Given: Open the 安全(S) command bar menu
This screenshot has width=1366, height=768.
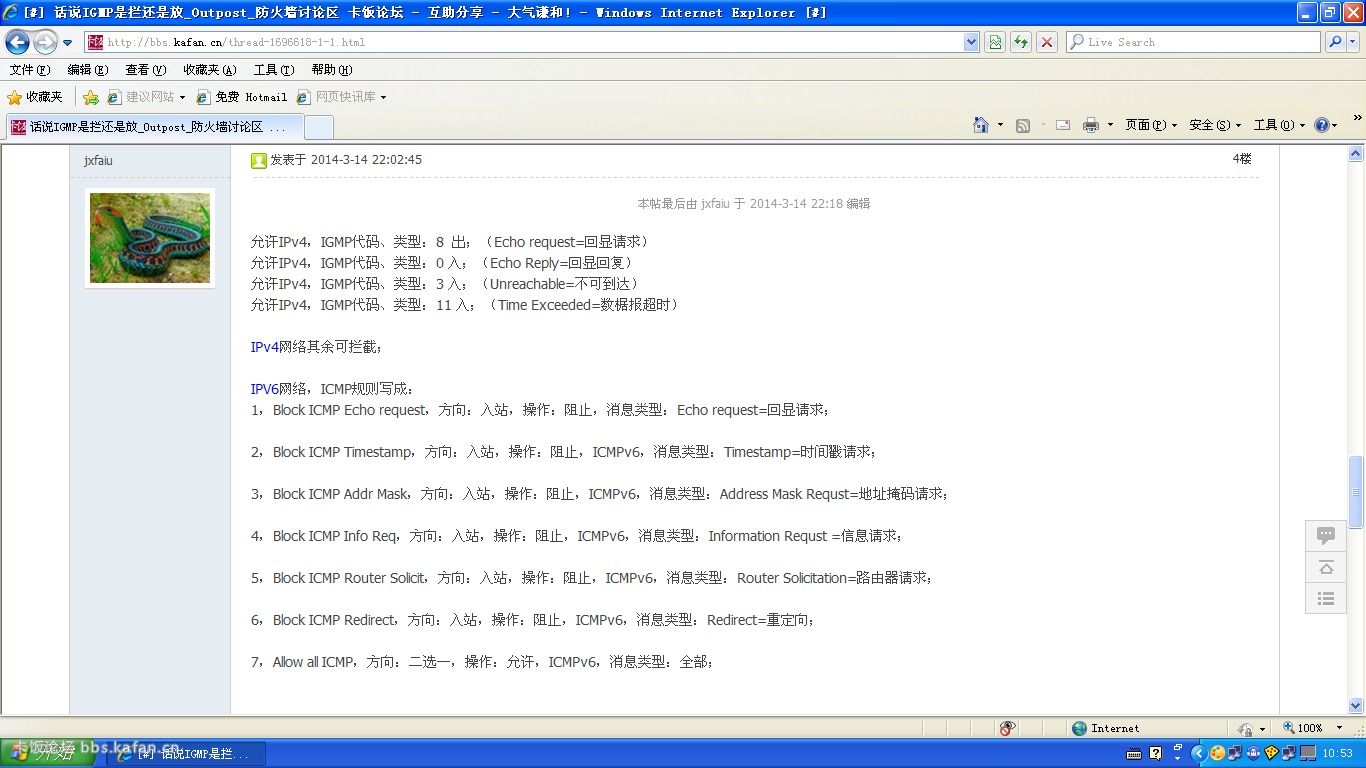Looking at the screenshot, I should pos(1215,125).
